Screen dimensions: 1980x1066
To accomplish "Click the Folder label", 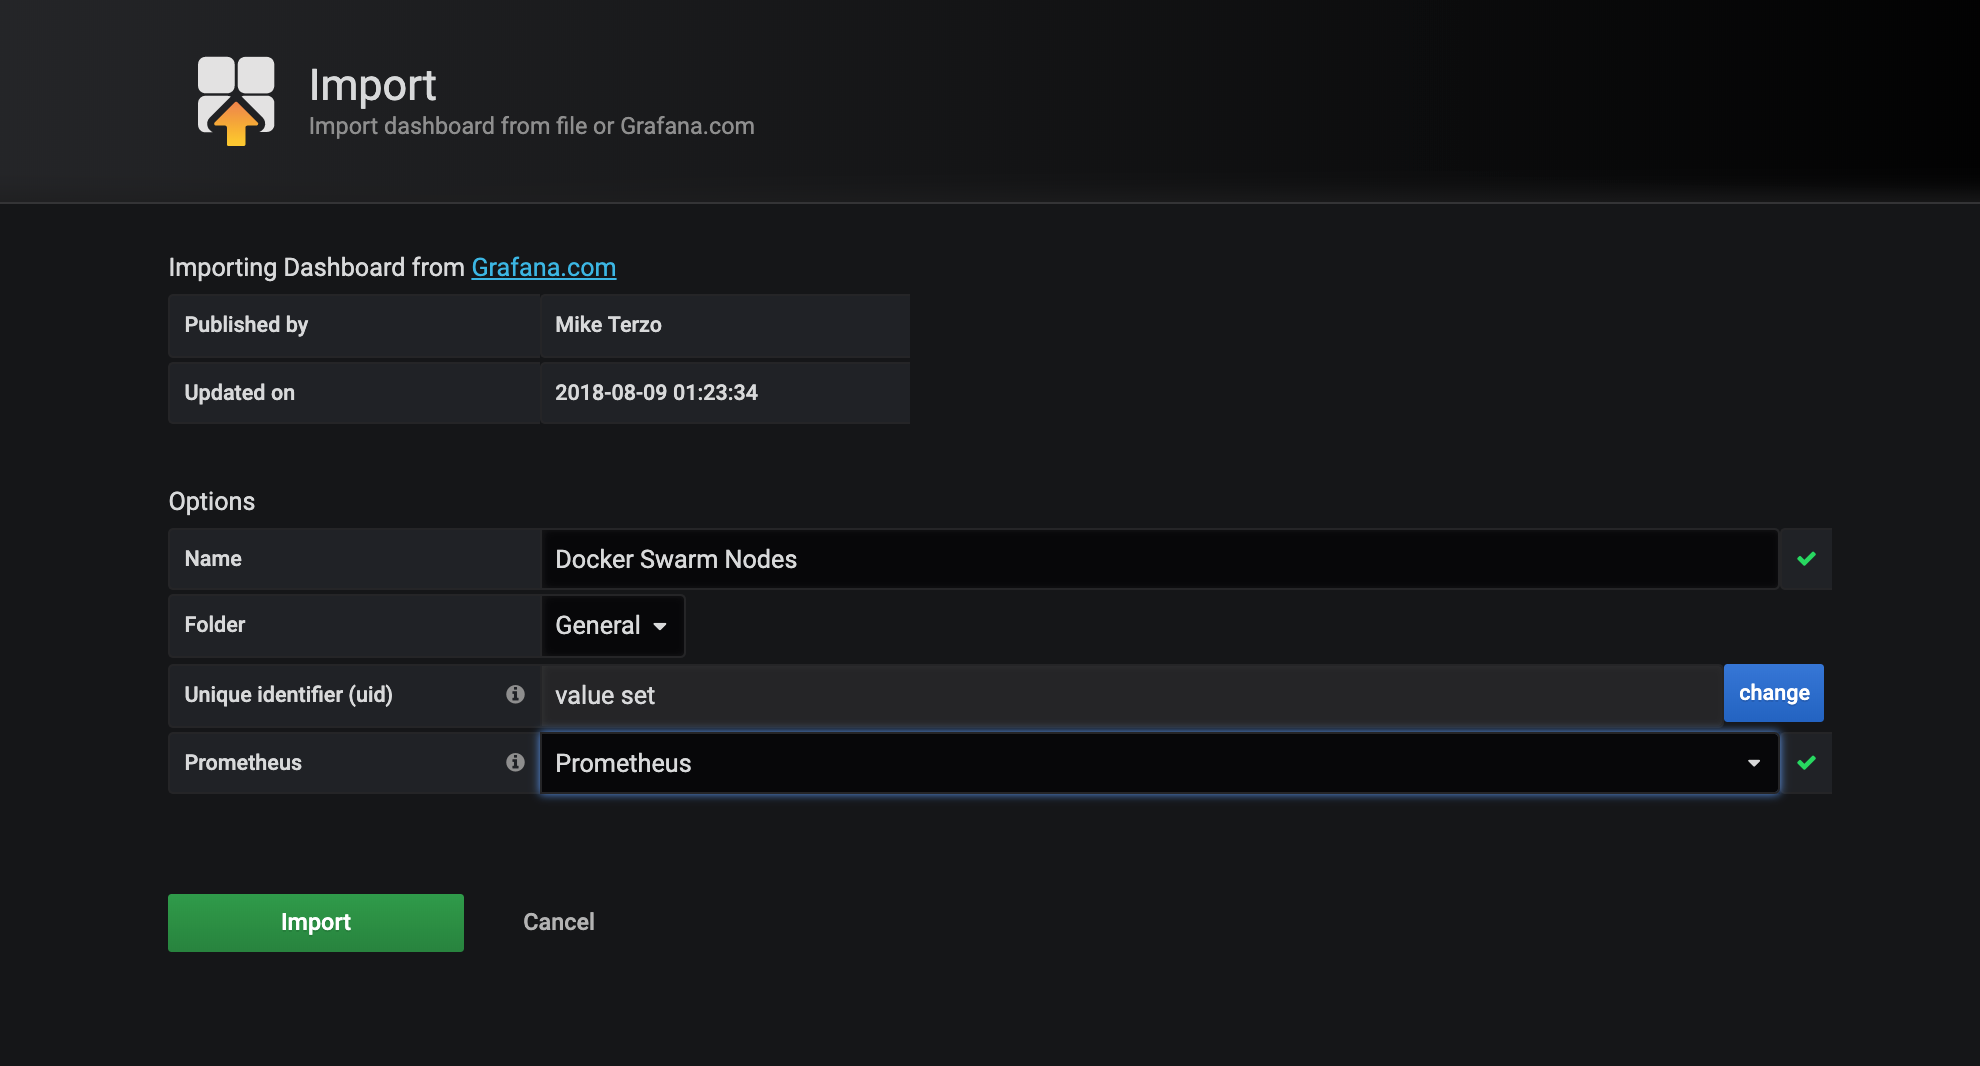I will tap(214, 625).
